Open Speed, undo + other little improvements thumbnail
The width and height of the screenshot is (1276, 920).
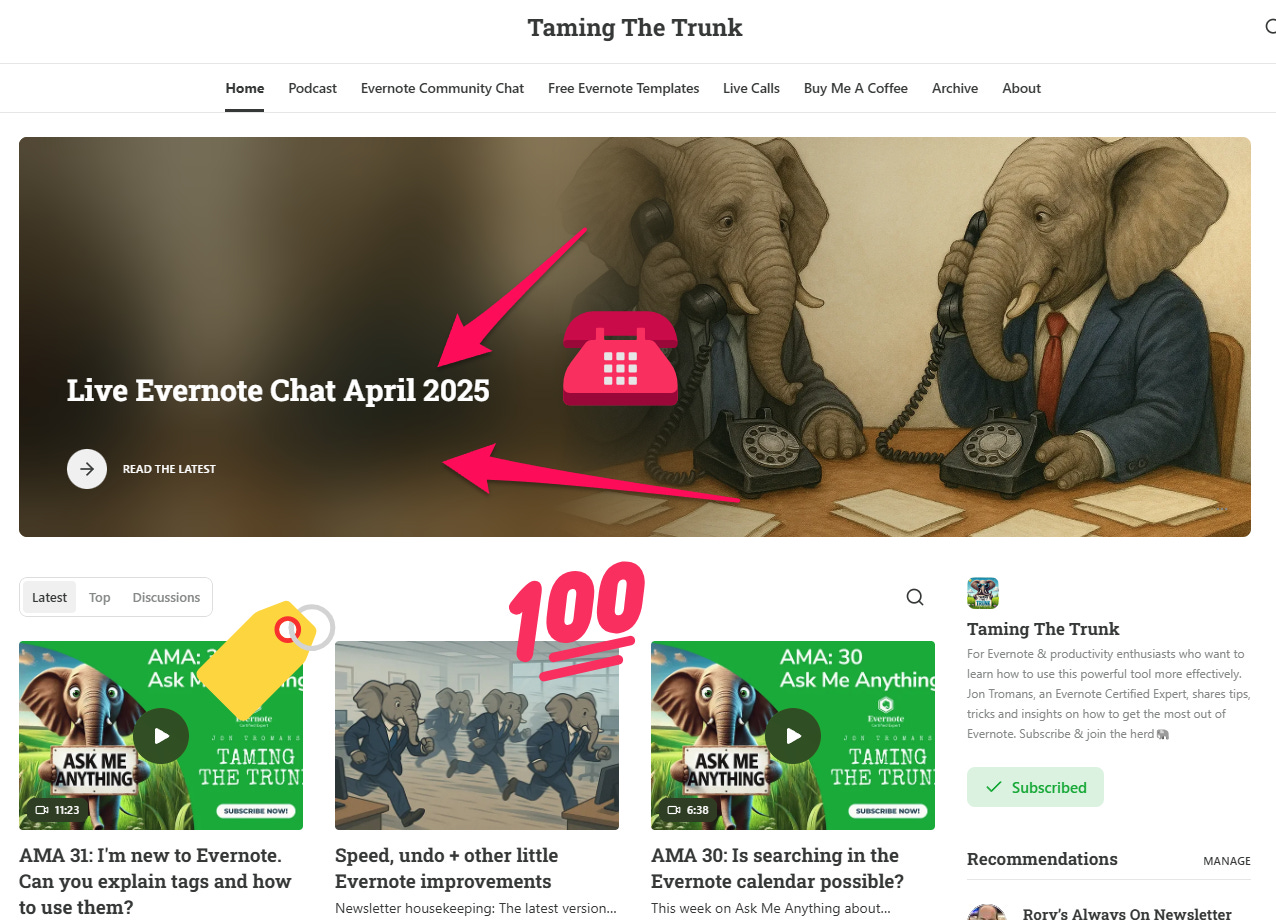477,736
